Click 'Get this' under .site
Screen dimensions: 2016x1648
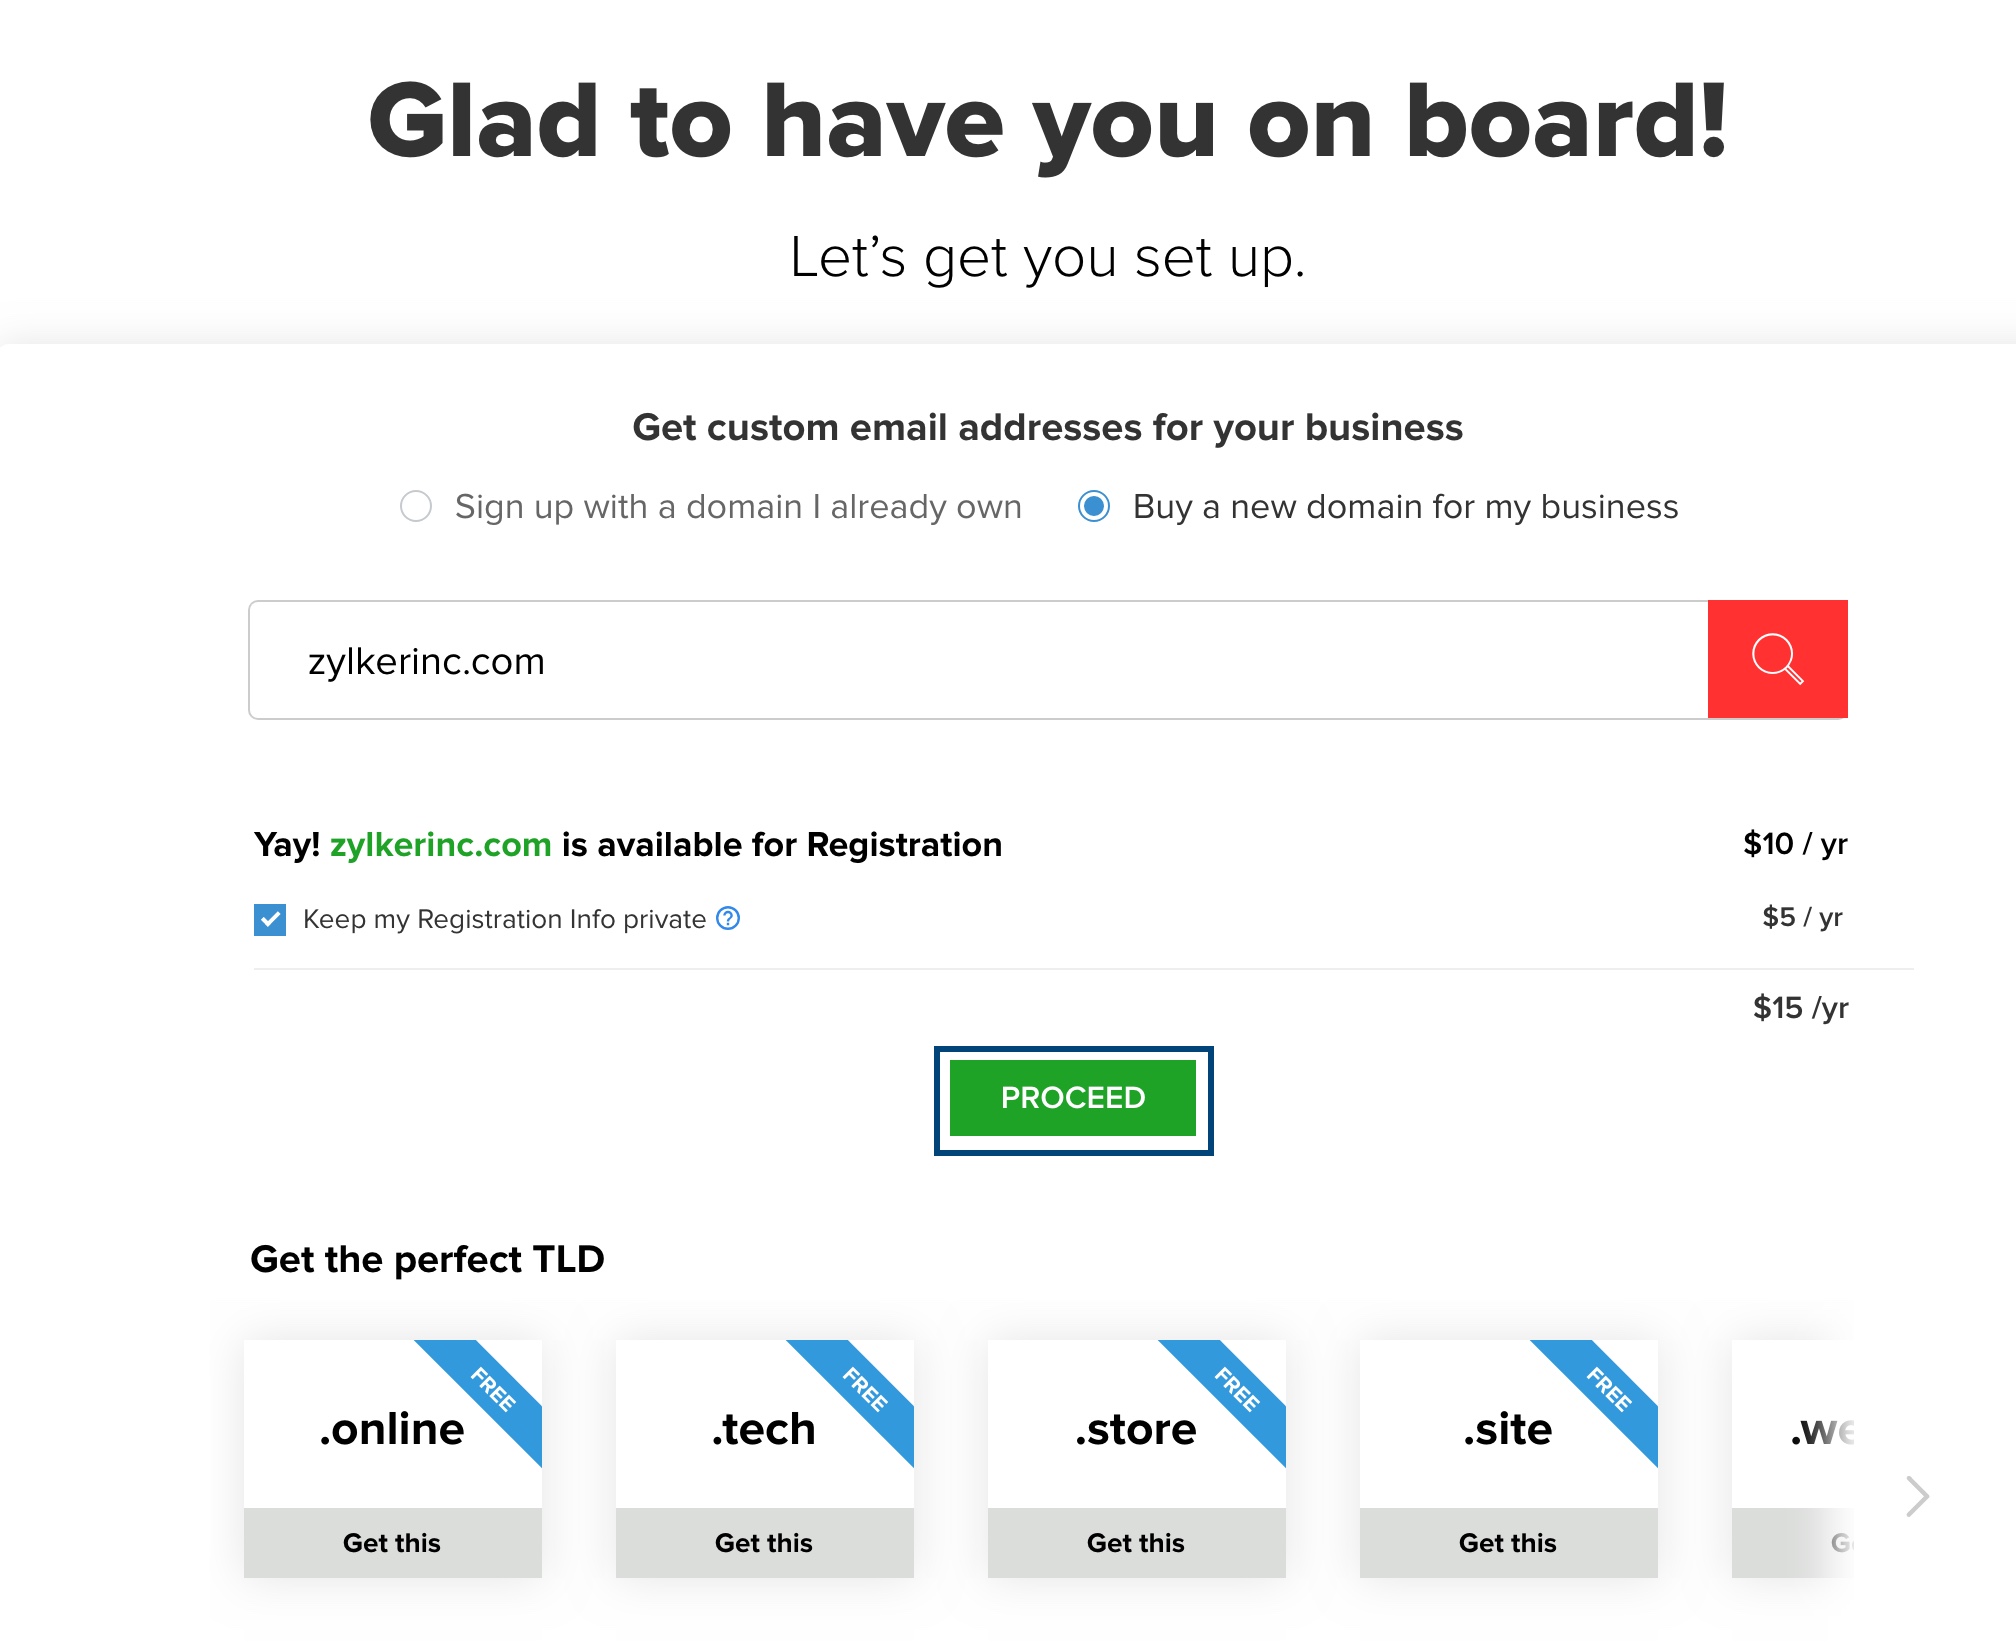click(x=1508, y=1542)
